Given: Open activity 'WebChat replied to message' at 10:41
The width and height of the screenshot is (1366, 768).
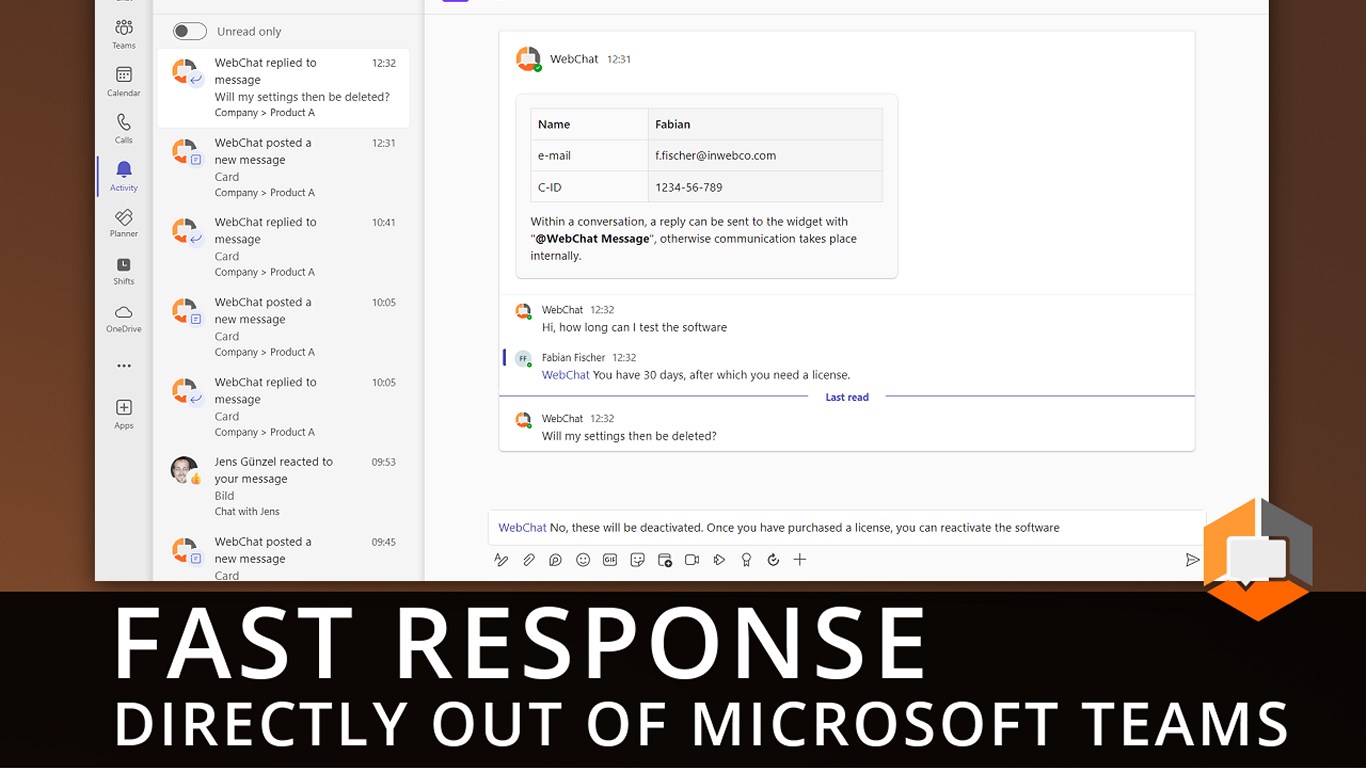Looking at the screenshot, I should pos(283,247).
